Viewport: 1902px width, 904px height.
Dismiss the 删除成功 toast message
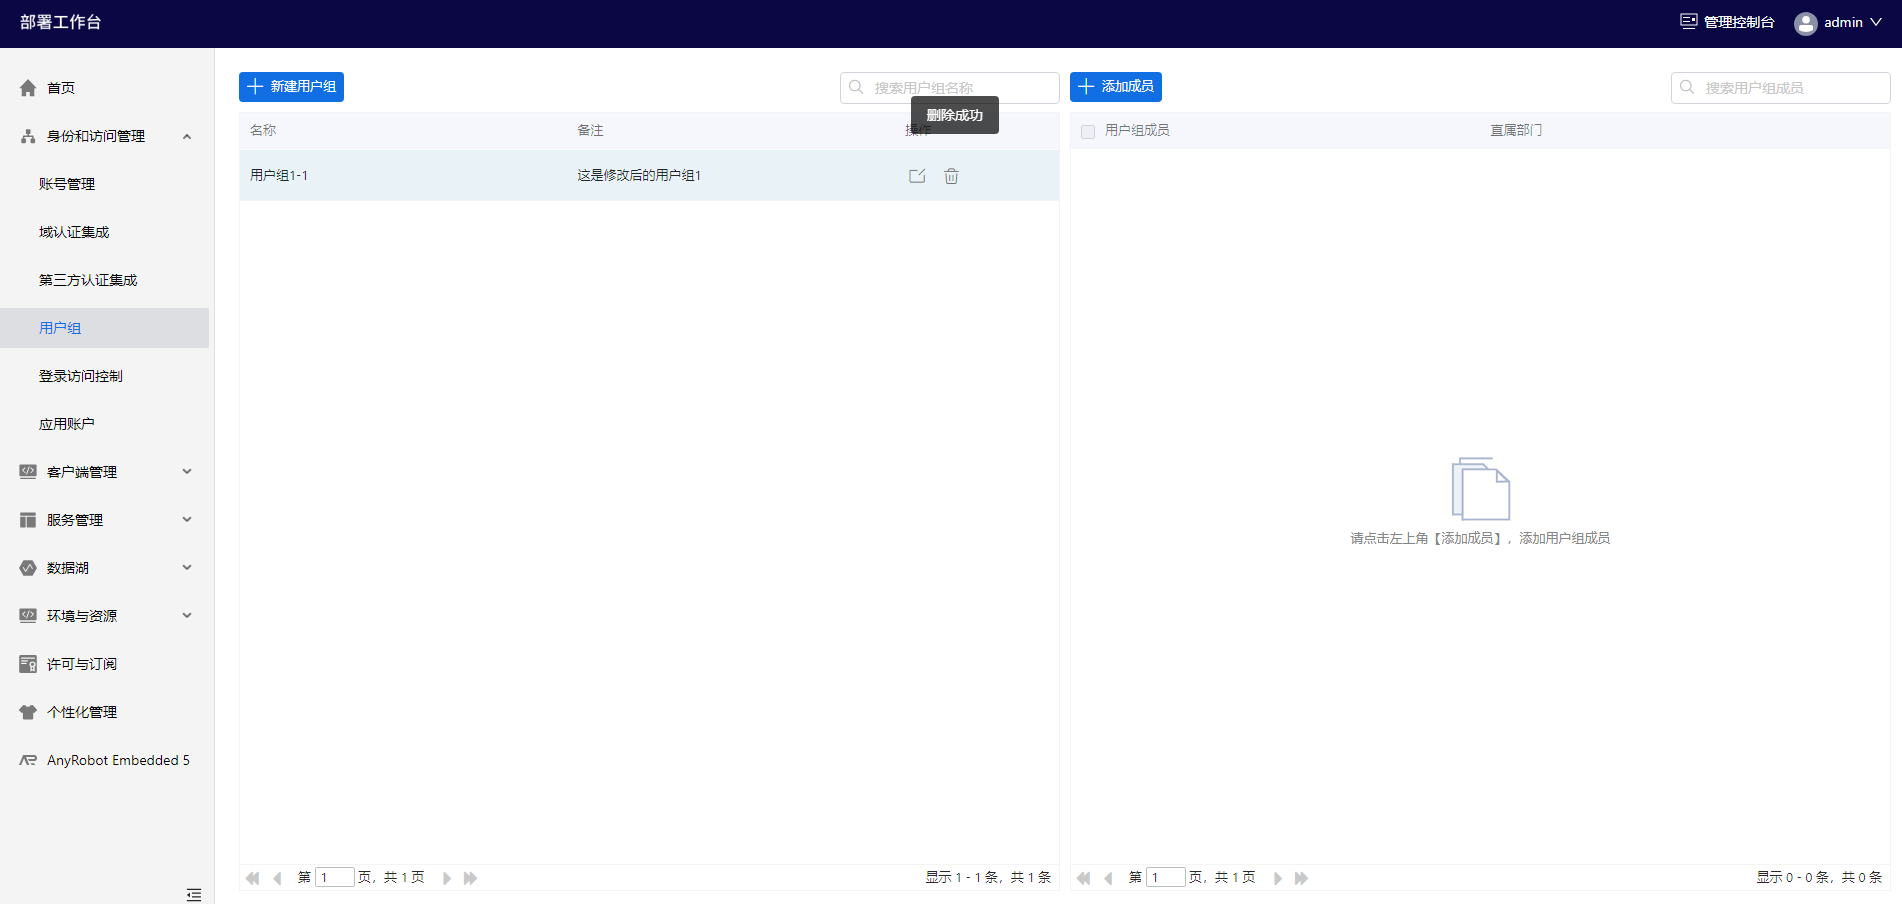click(x=955, y=115)
